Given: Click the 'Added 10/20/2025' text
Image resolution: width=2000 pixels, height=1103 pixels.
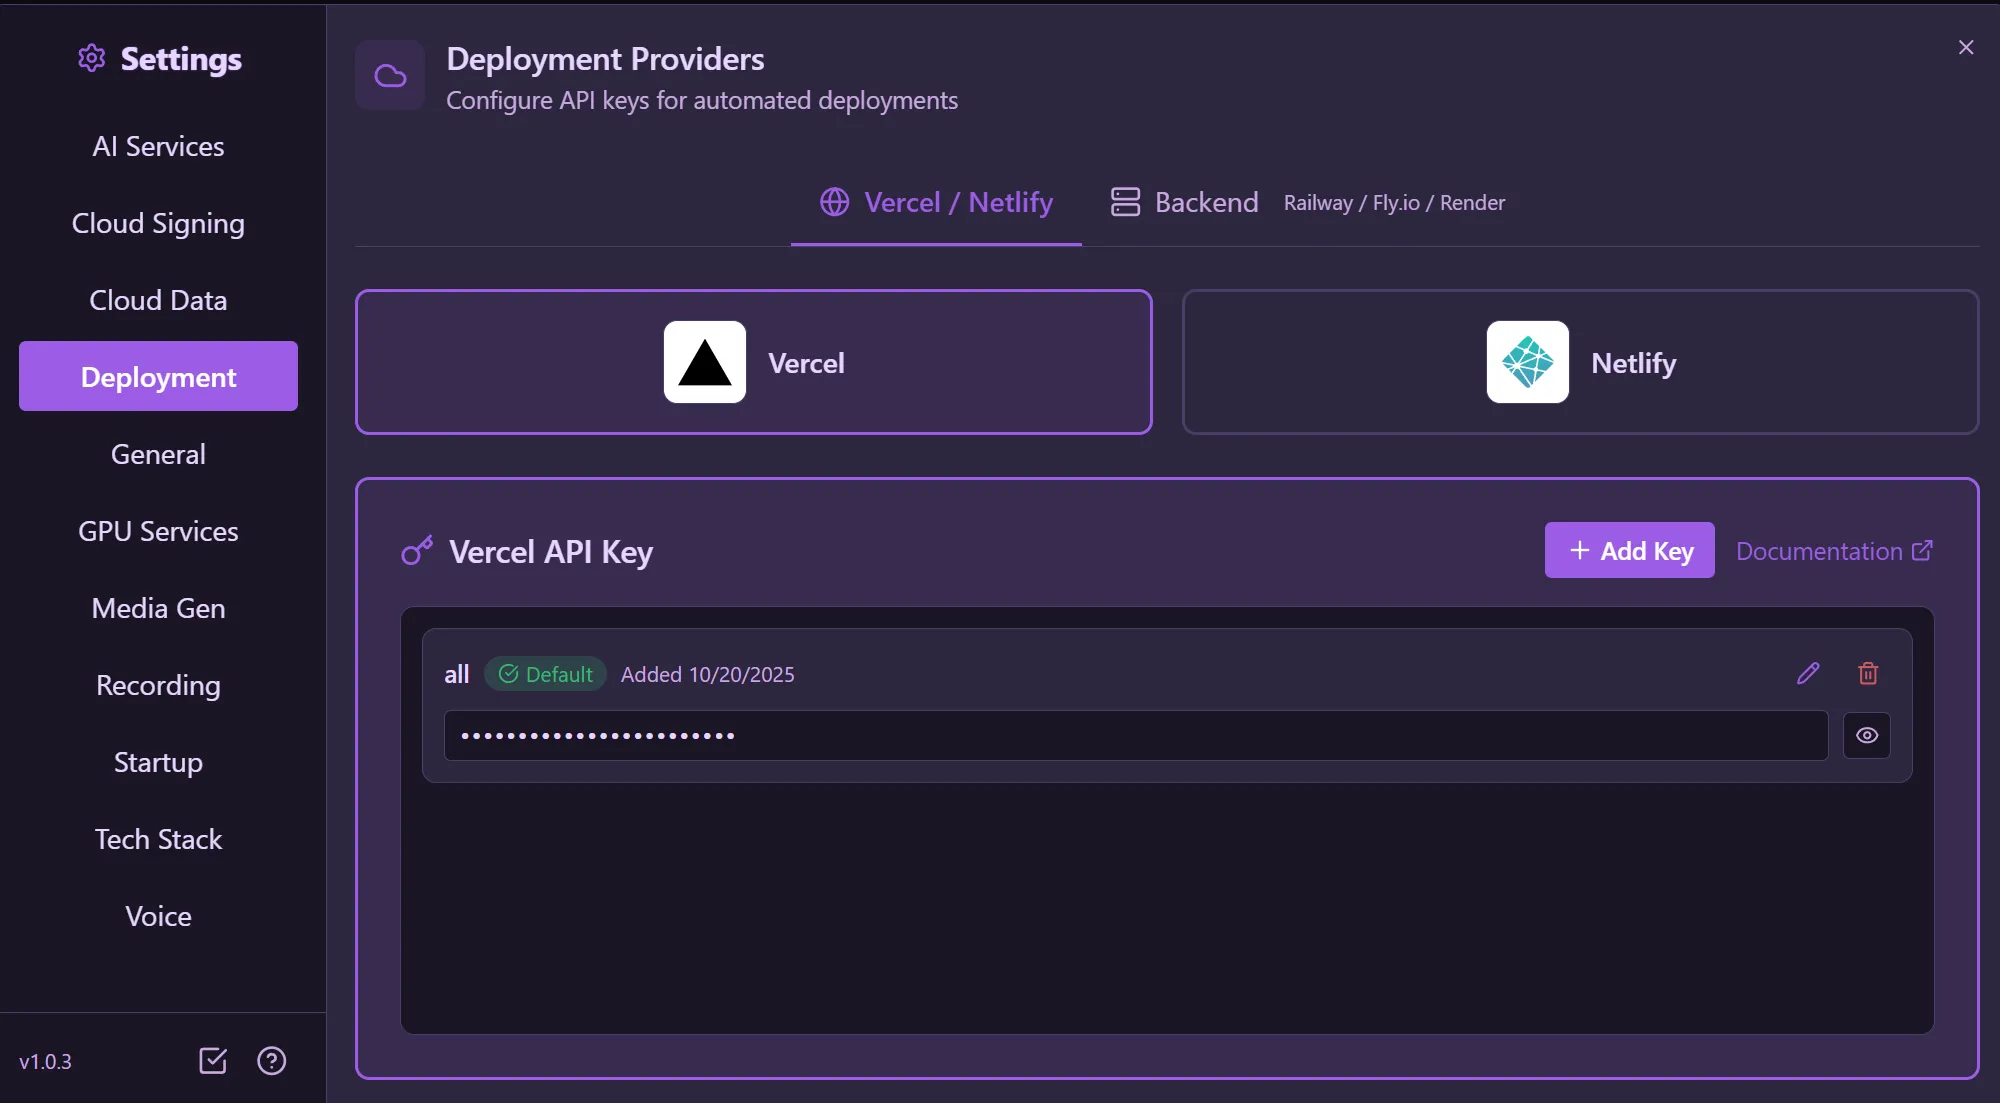Looking at the screenshot, I should [x=707, y=674].
